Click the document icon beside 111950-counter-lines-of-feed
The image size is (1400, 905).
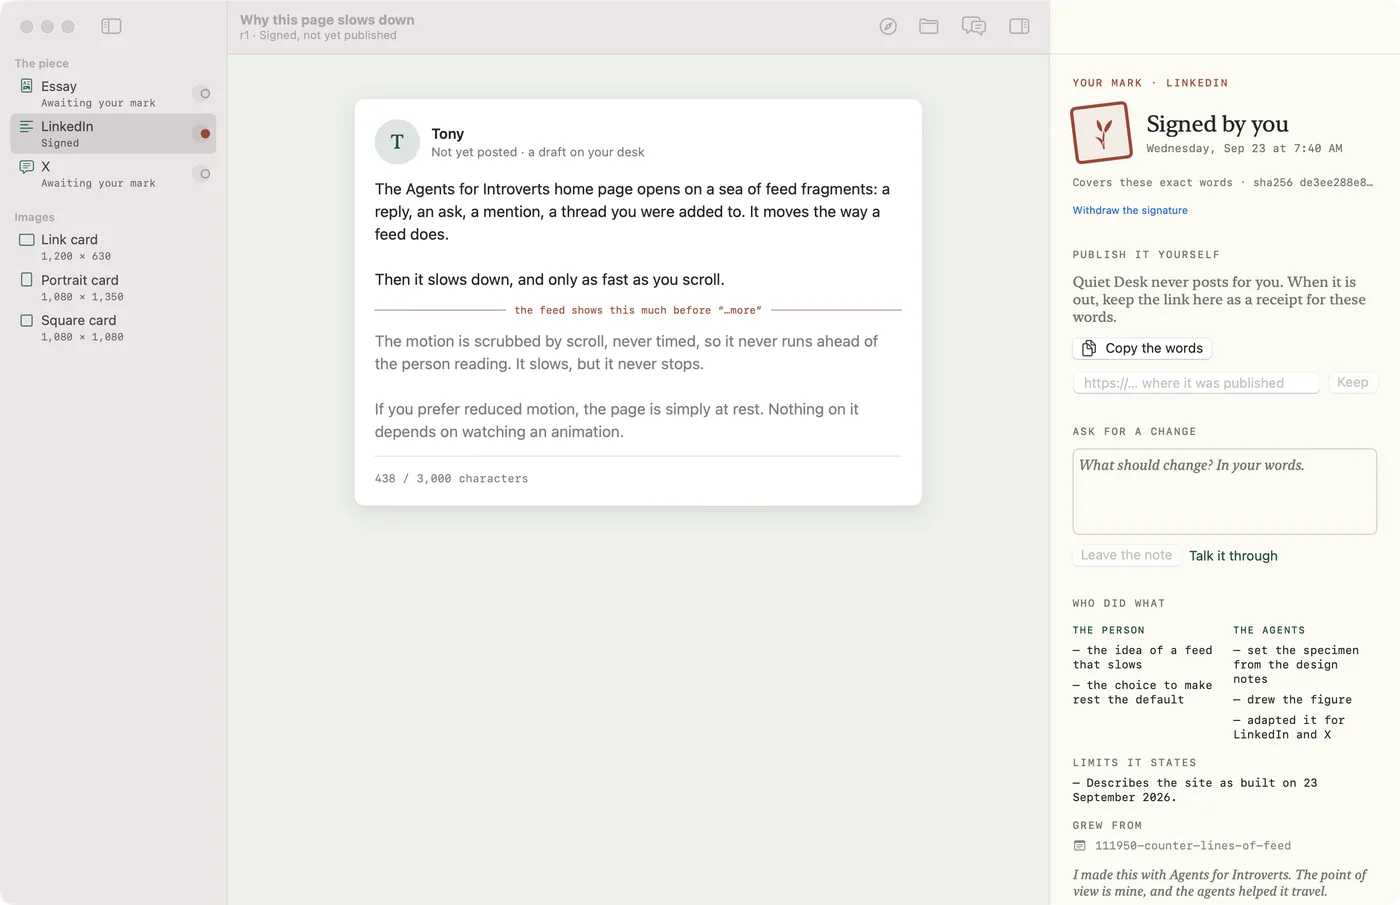click(x=1080, y=846)
